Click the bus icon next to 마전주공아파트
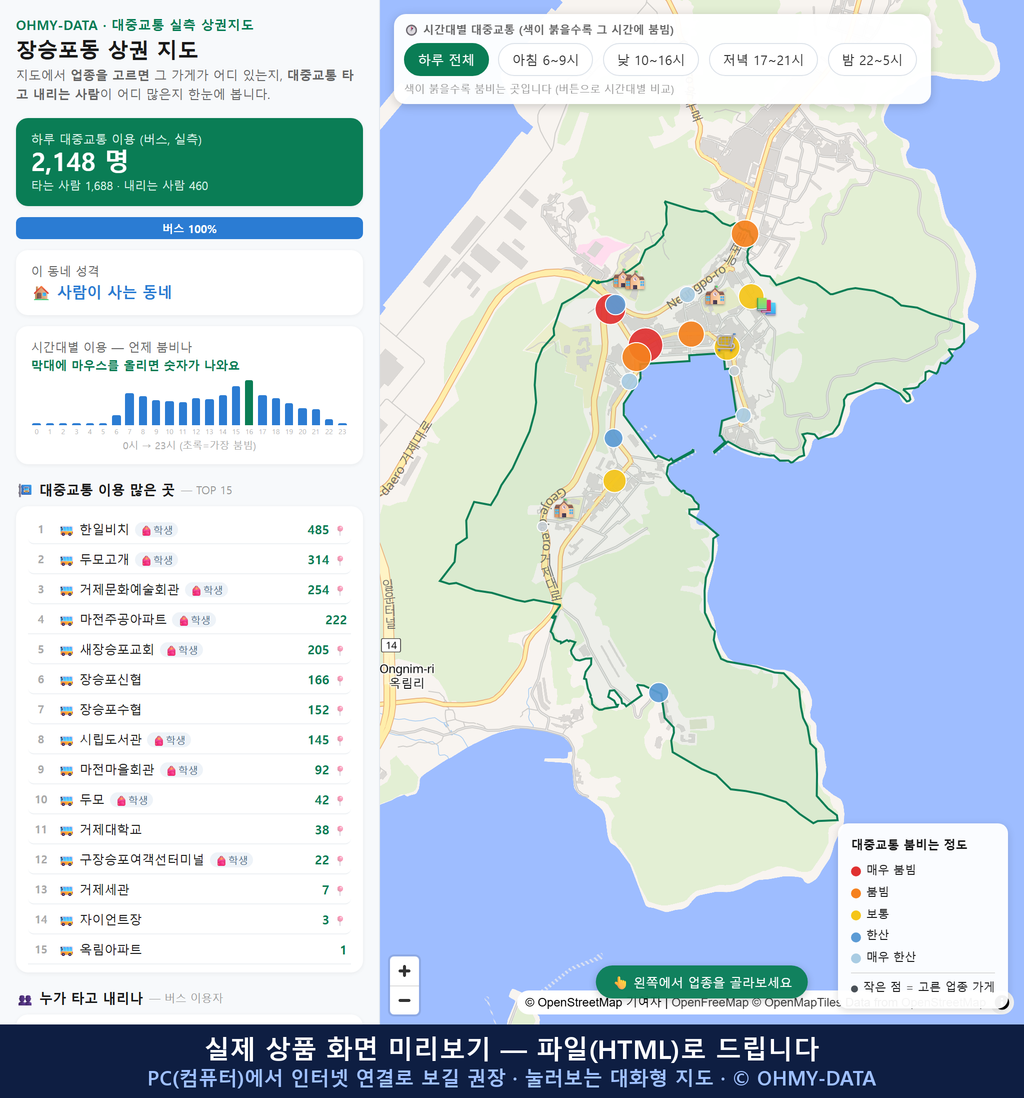 (66, 620)
